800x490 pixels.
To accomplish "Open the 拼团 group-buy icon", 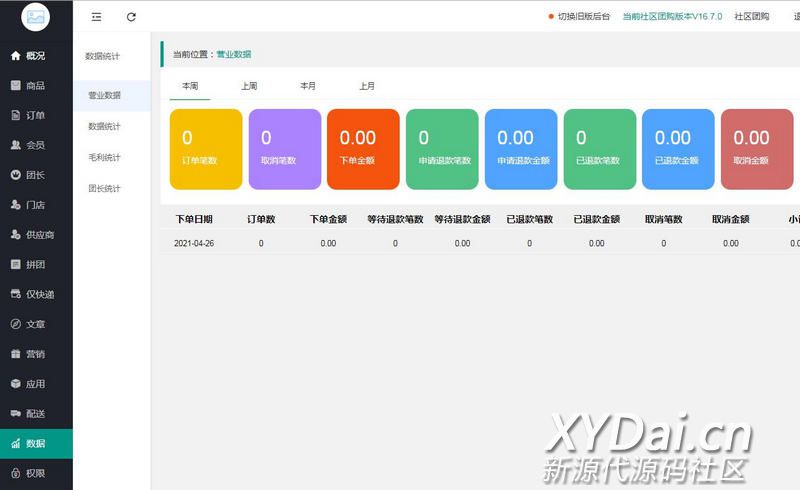I will [16, 264].
